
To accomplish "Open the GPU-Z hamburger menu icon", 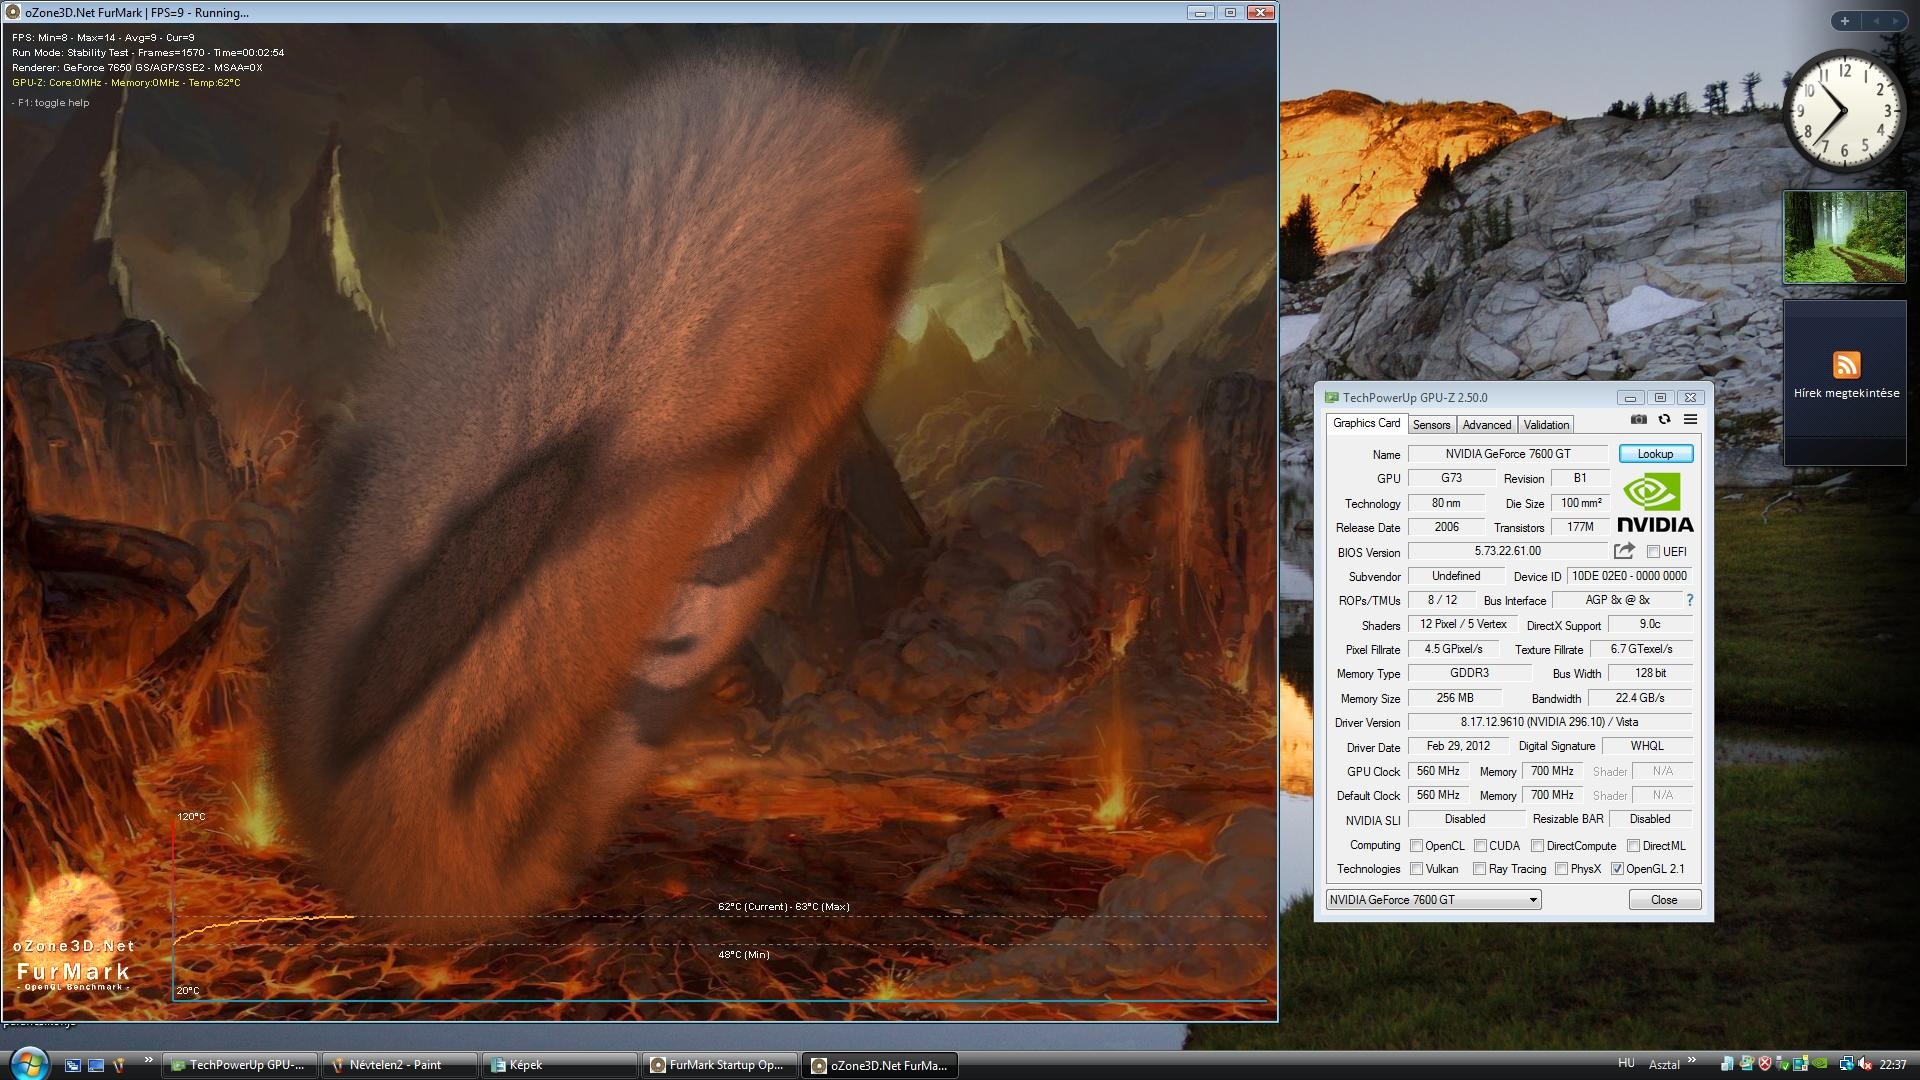I will pyautogui.click(x=1690, y=420).
